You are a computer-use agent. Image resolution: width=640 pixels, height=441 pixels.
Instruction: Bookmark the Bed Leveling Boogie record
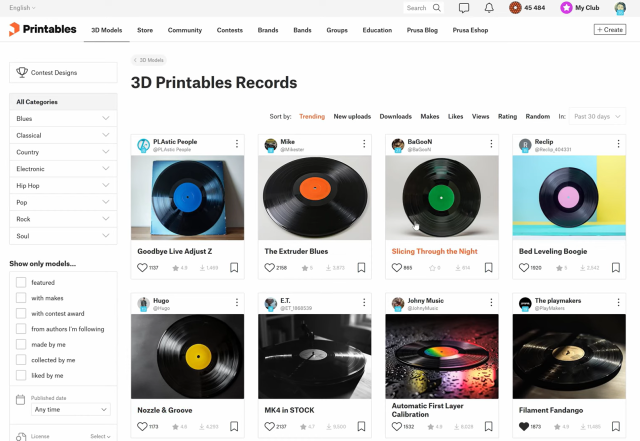coord(616,268)
